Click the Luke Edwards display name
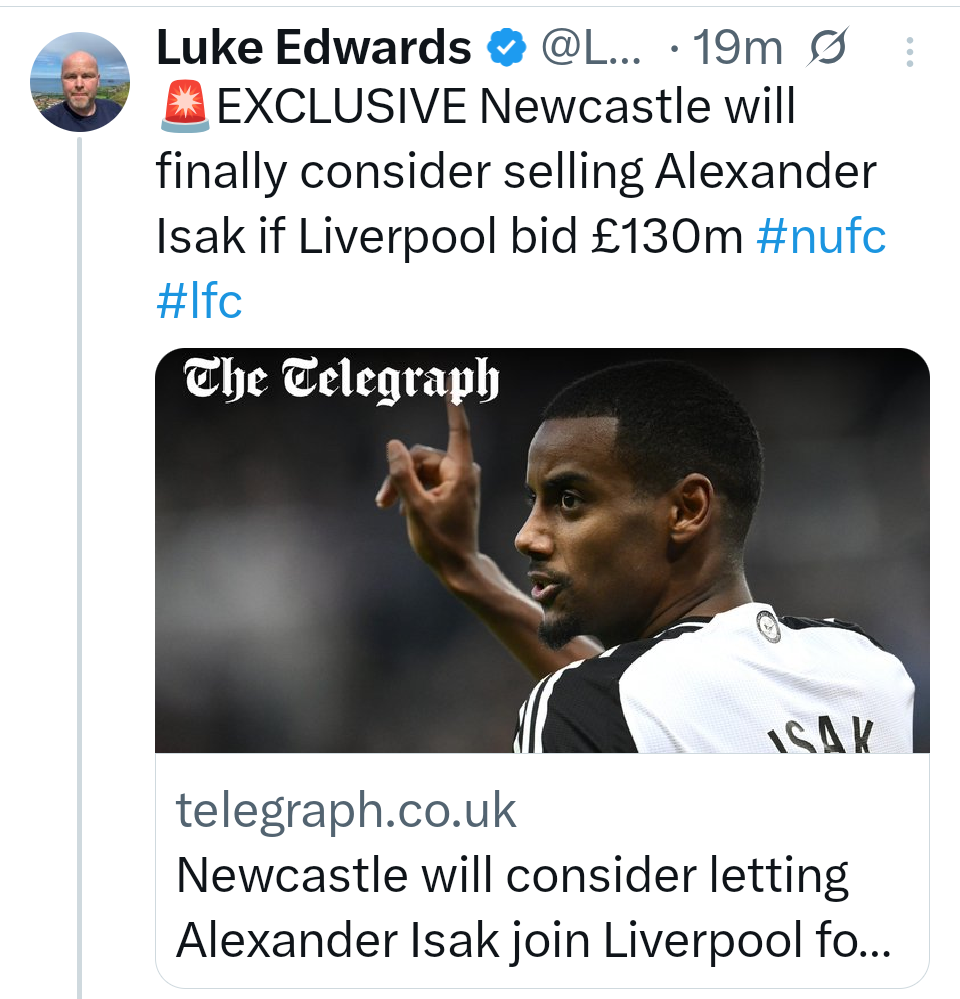The height and width of the screenshot is (999, 960). [x=313, y=47]
